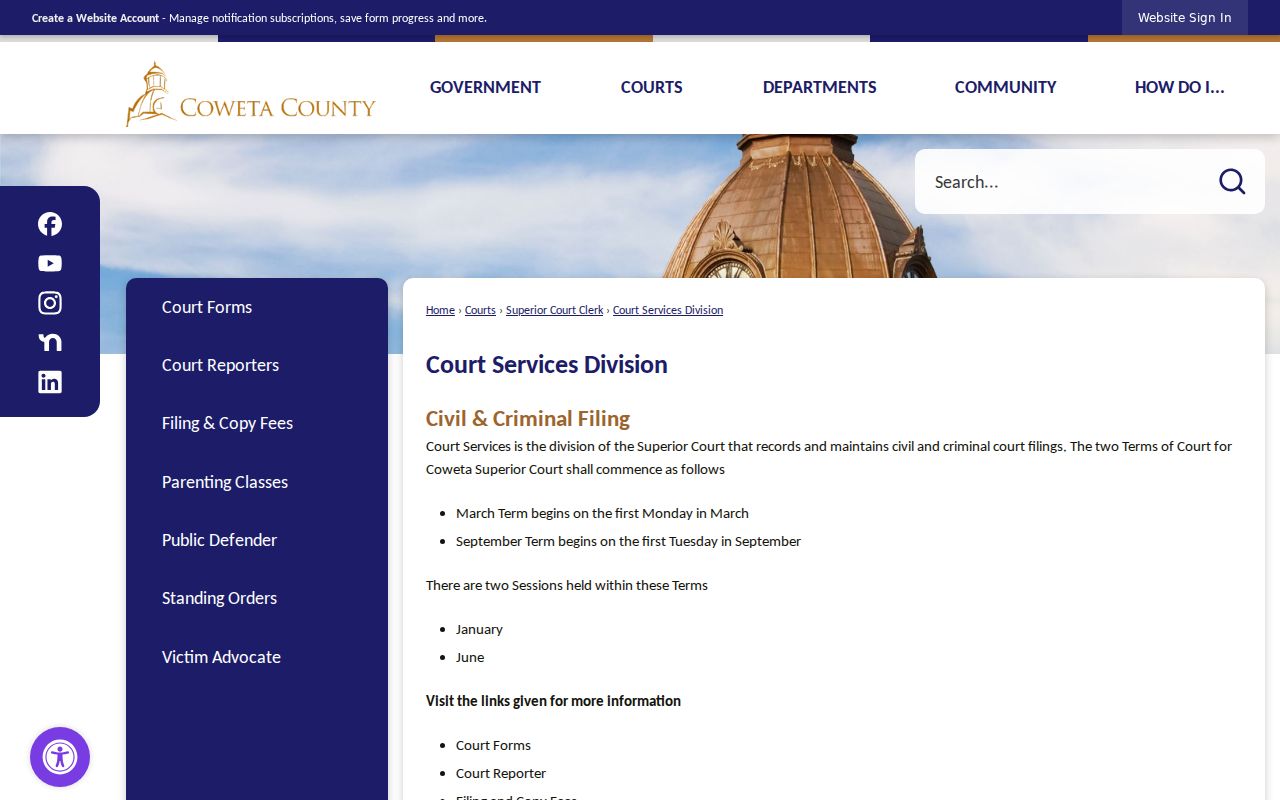Click the September Term bullet text
Viewport: 1280px width, 800px height.
pos(628,541)
